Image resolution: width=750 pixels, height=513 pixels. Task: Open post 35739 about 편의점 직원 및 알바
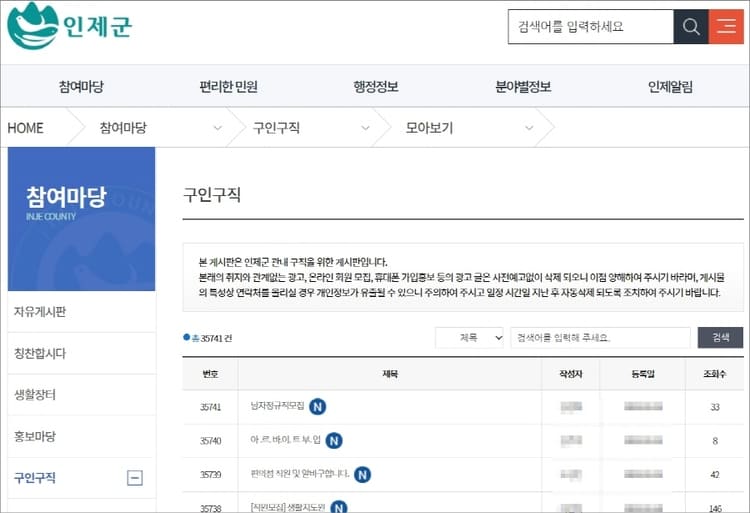tap(300, 473)
